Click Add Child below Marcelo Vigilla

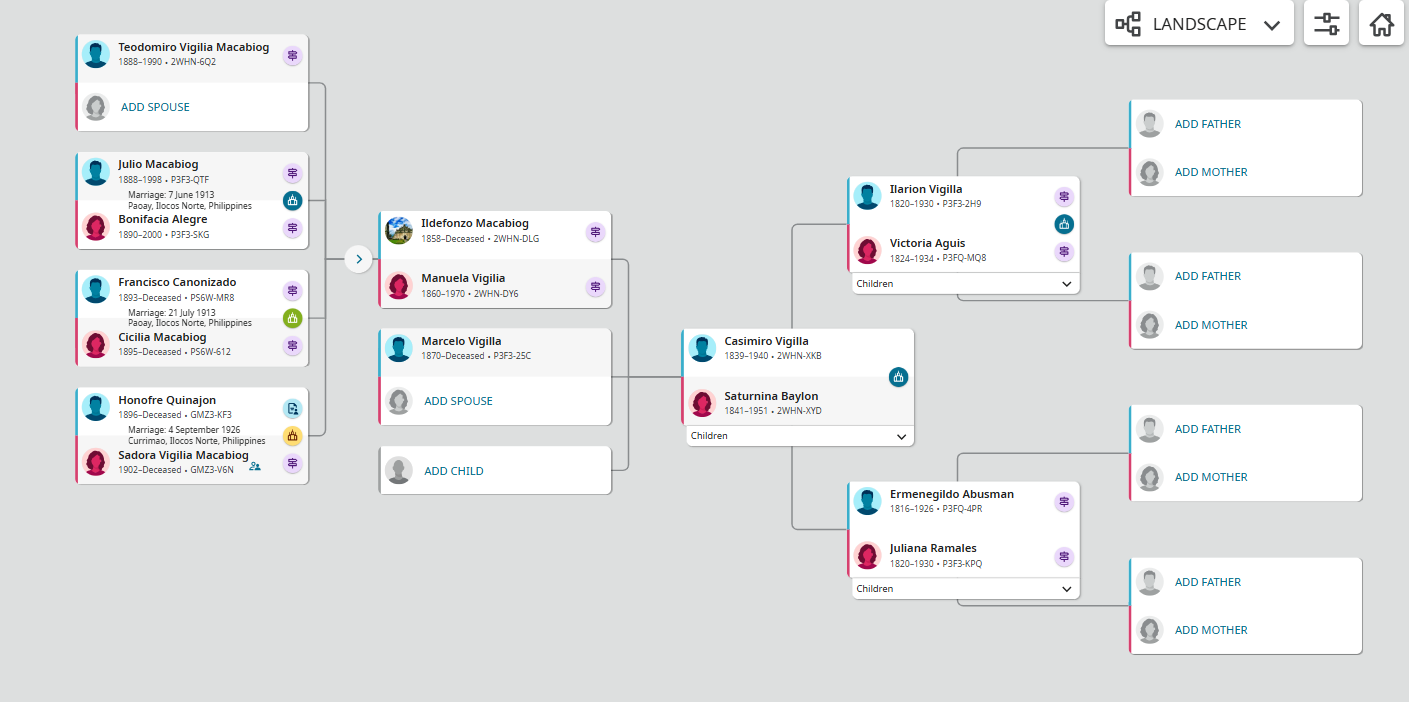pos(453,471)
